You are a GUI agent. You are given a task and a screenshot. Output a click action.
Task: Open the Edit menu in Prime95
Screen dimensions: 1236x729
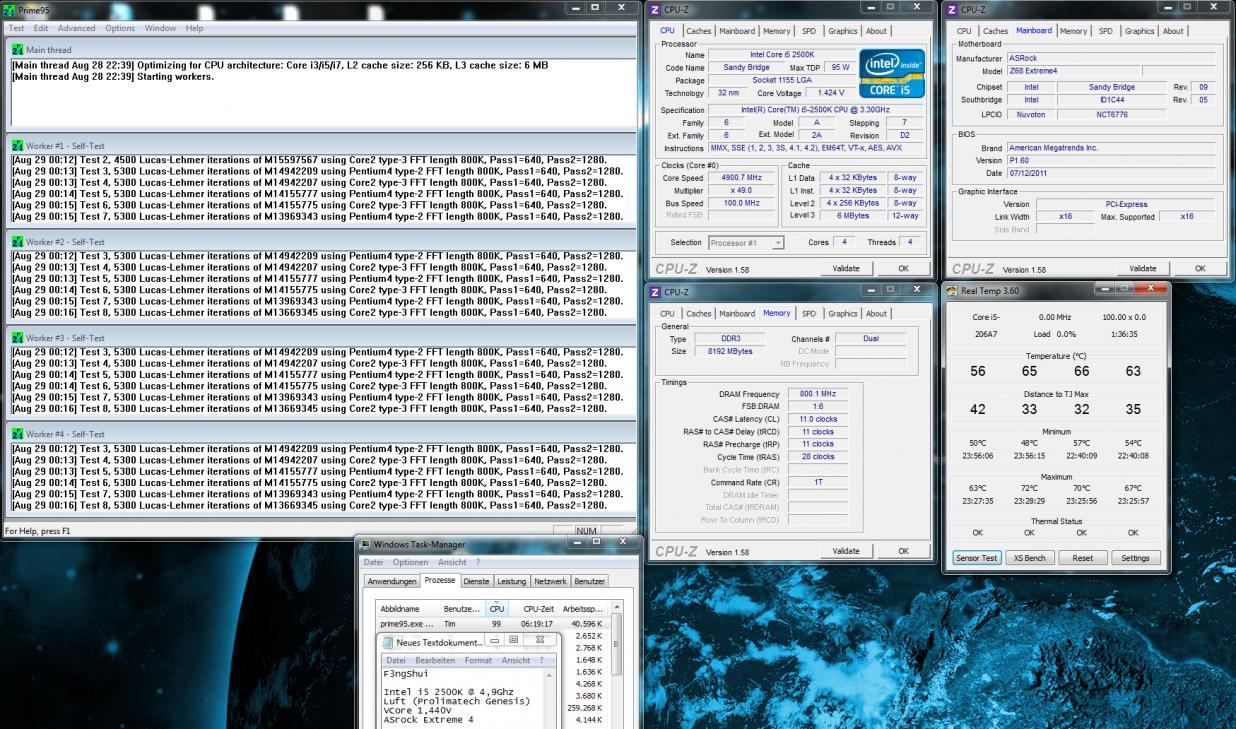41,28
